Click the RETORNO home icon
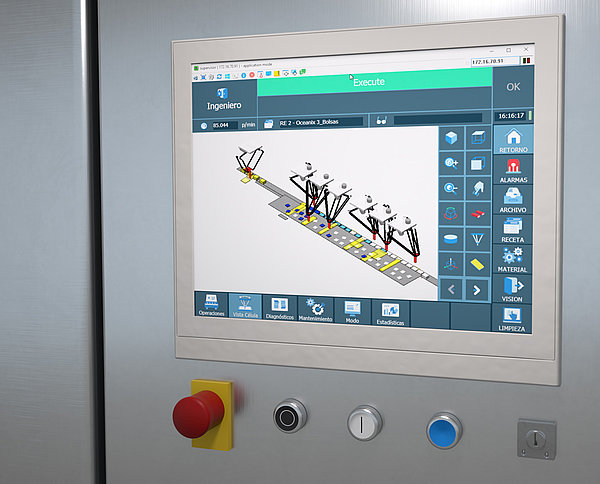 pos(513,140)
